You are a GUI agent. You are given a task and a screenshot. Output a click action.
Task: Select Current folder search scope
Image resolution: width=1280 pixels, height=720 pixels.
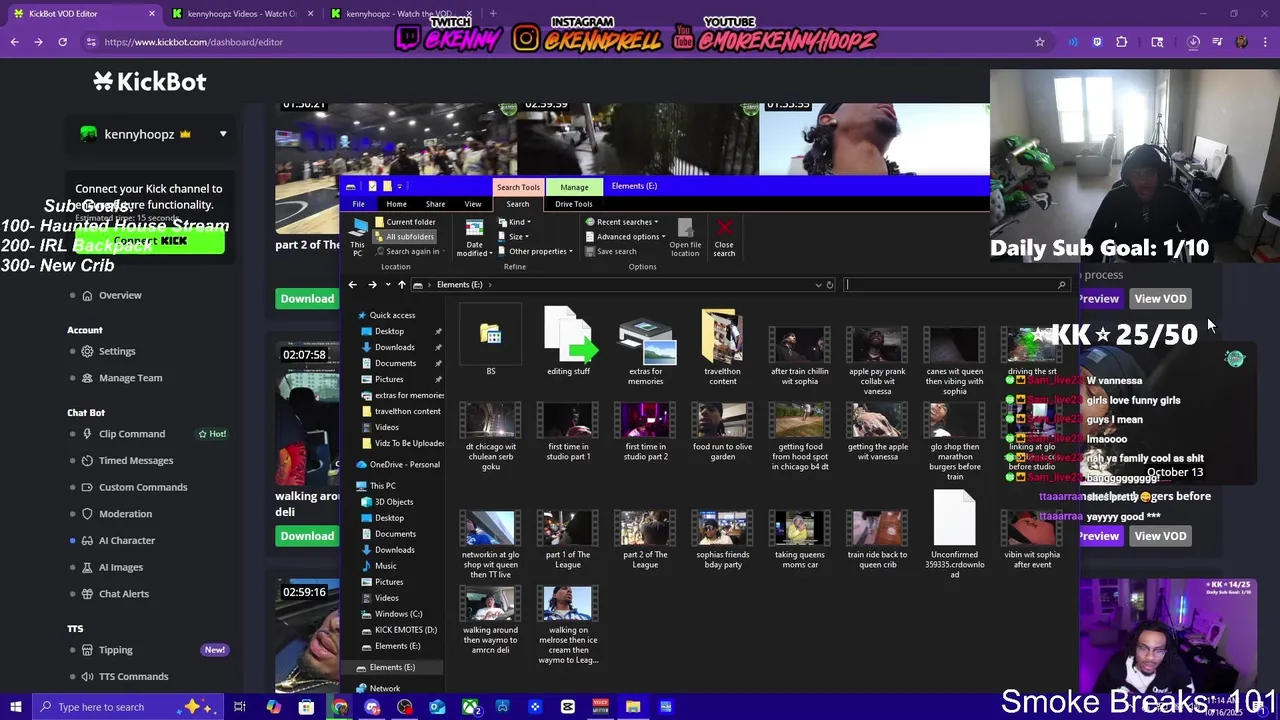pyautogui.click(x=405, y=222)
